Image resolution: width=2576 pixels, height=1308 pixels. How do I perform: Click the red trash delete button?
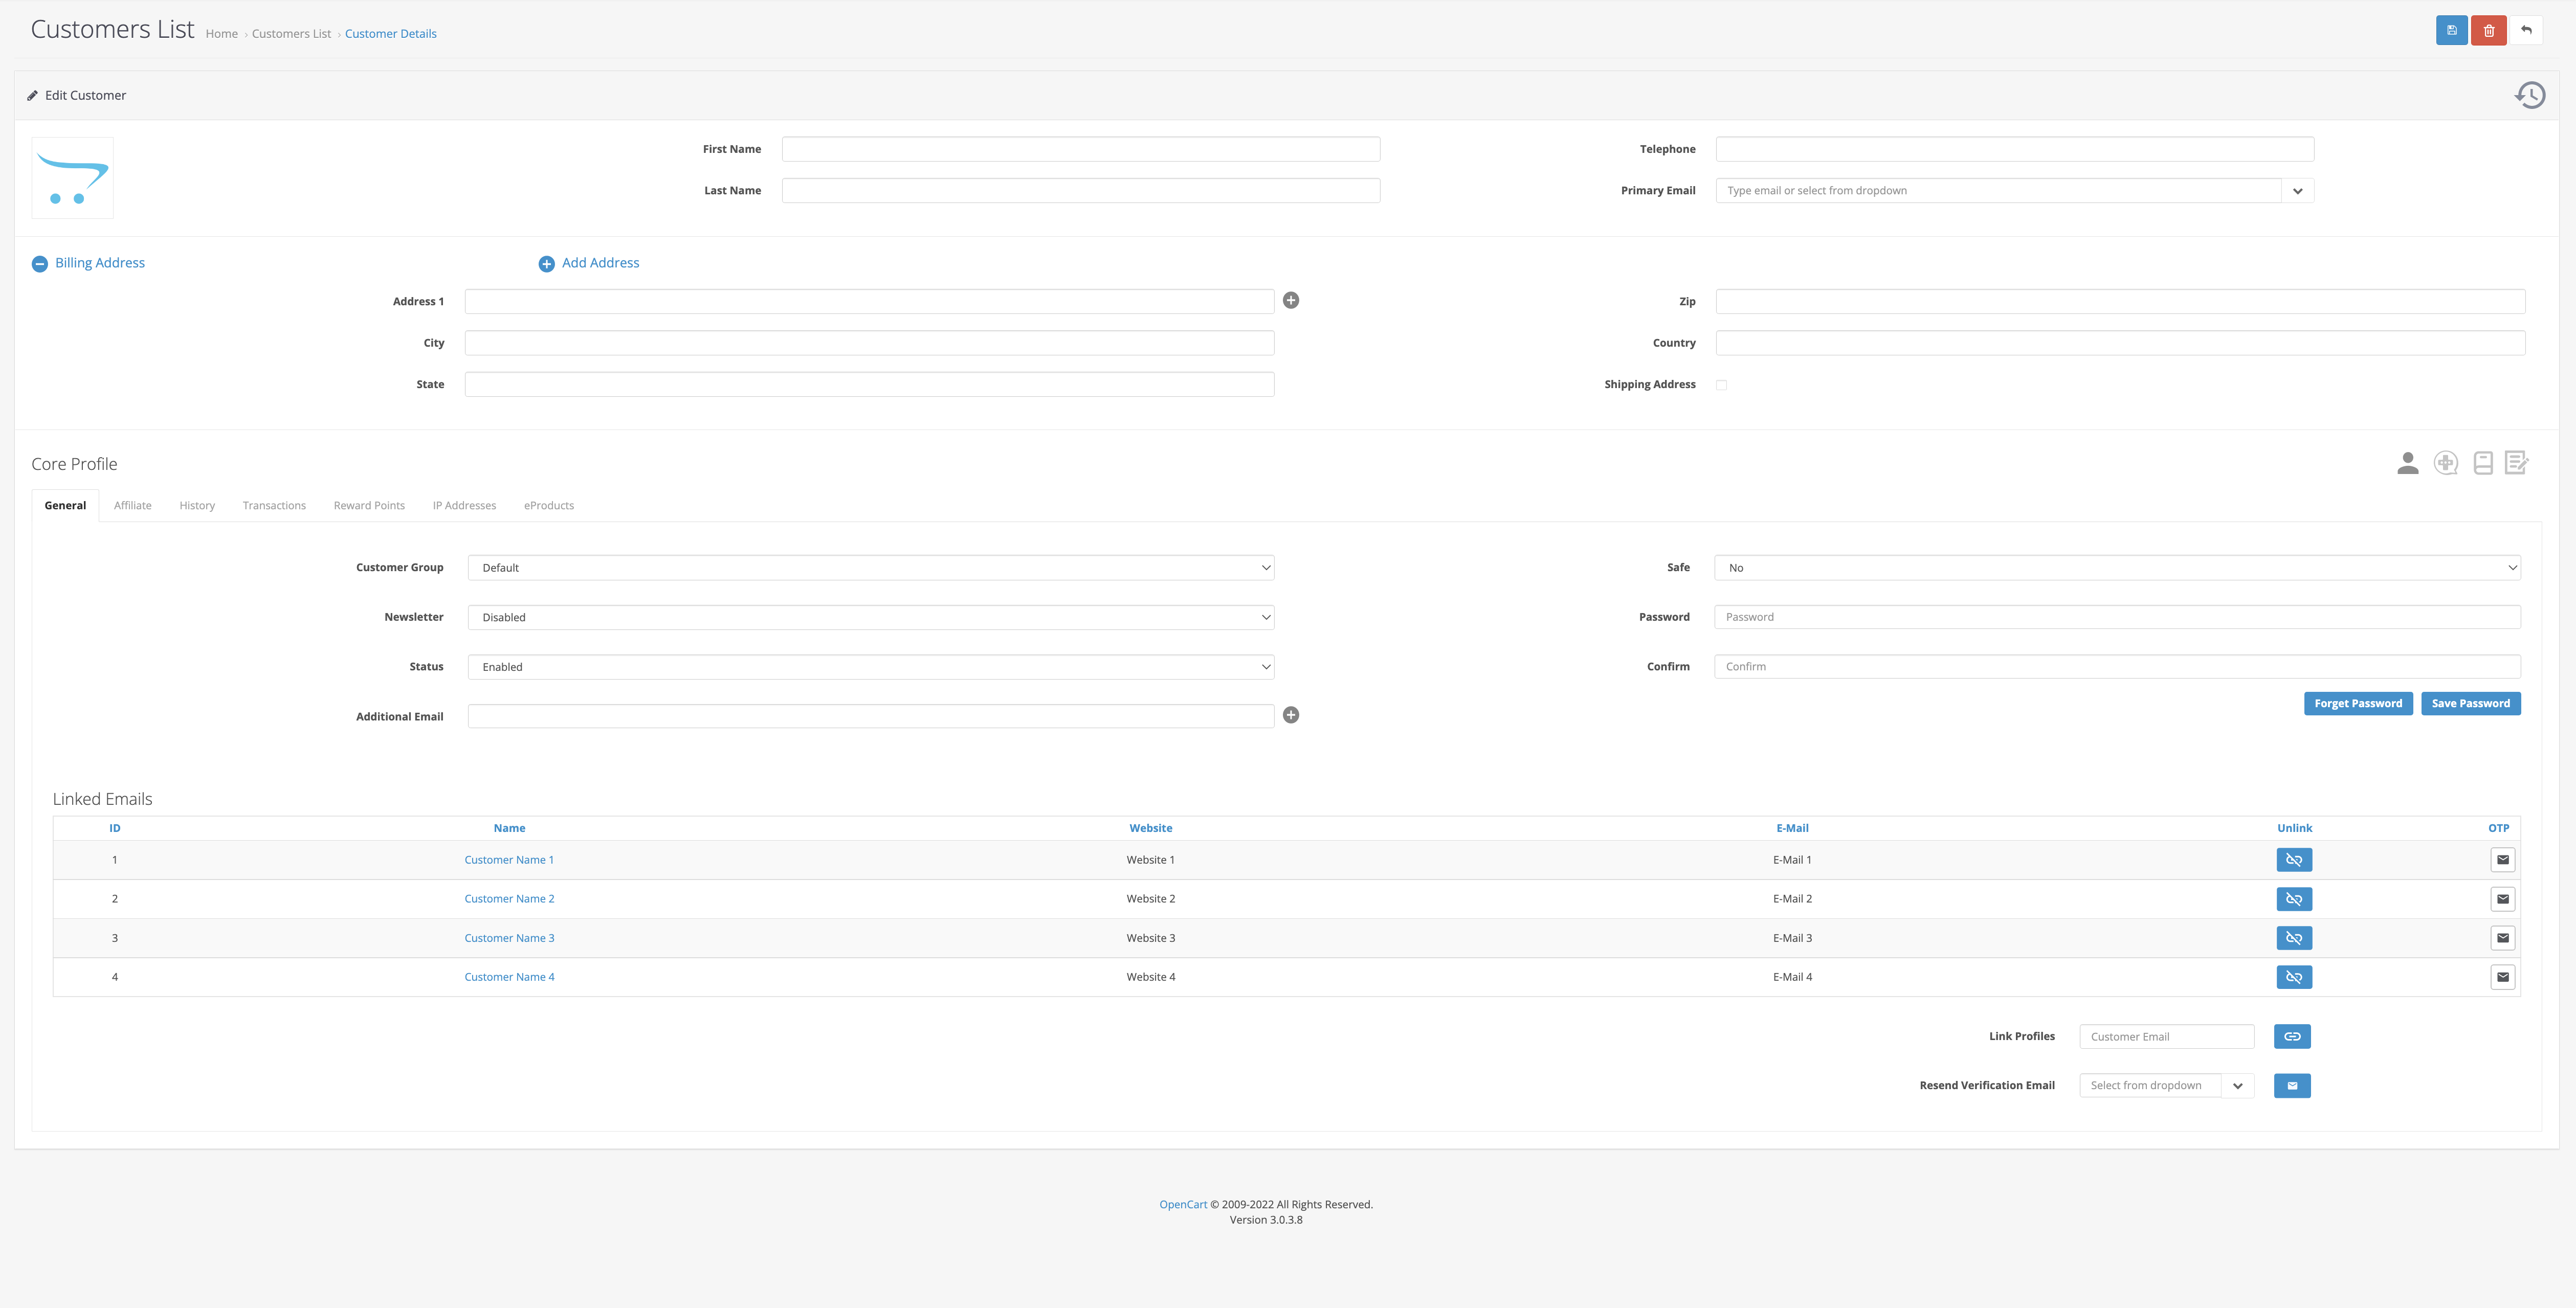2488,30
